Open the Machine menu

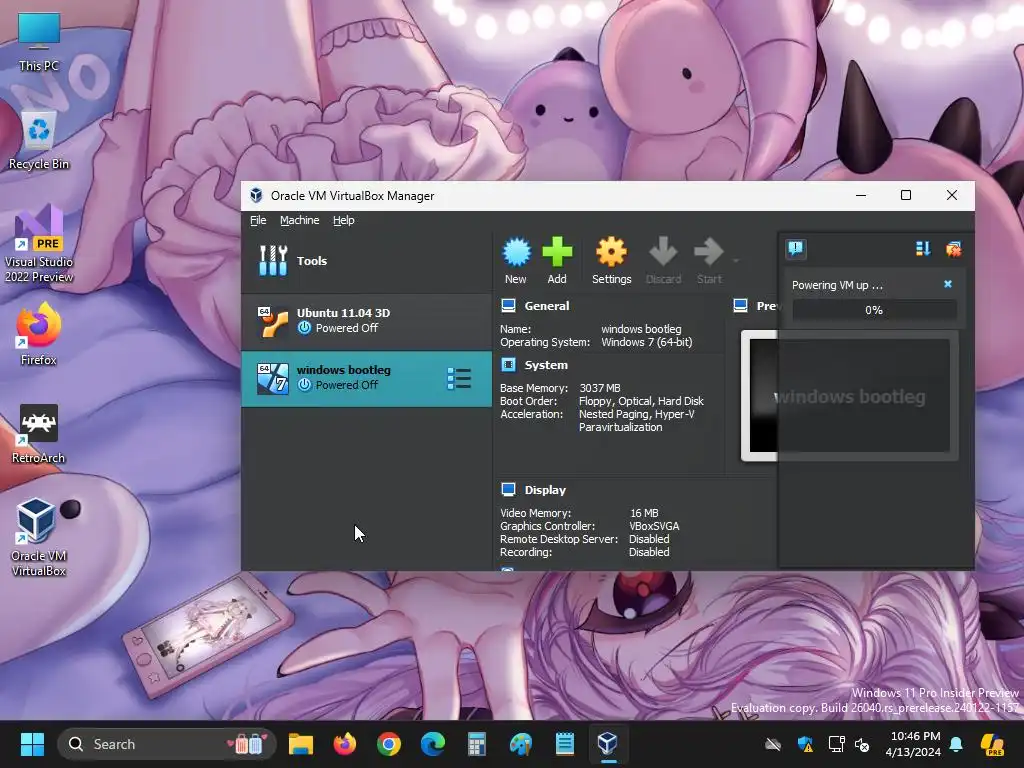[x=300, y=220]
